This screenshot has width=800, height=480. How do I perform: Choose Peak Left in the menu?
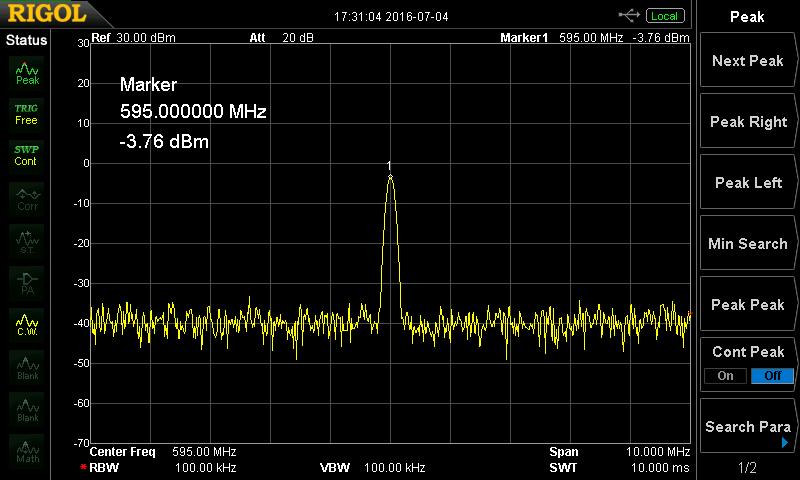coord(748,183)
